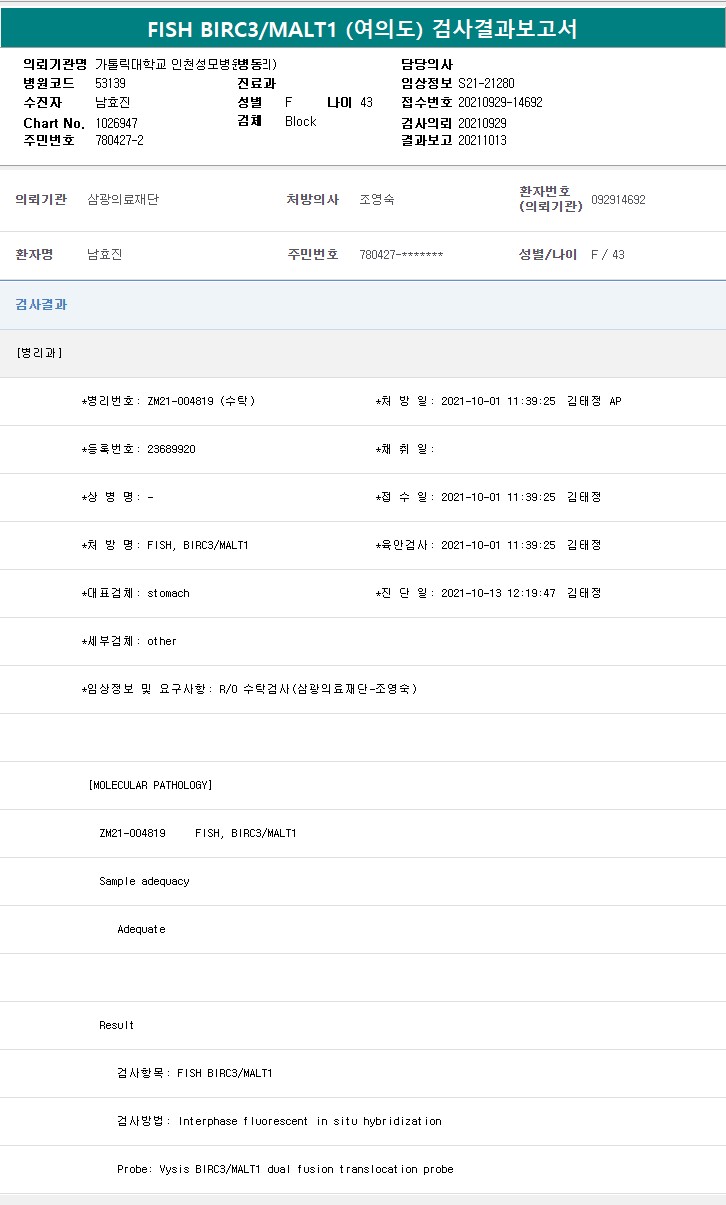Click the 의뢰기관 value 삼광의료재단
This screenshot has height=1205, width=726.
tap(123, 199)
